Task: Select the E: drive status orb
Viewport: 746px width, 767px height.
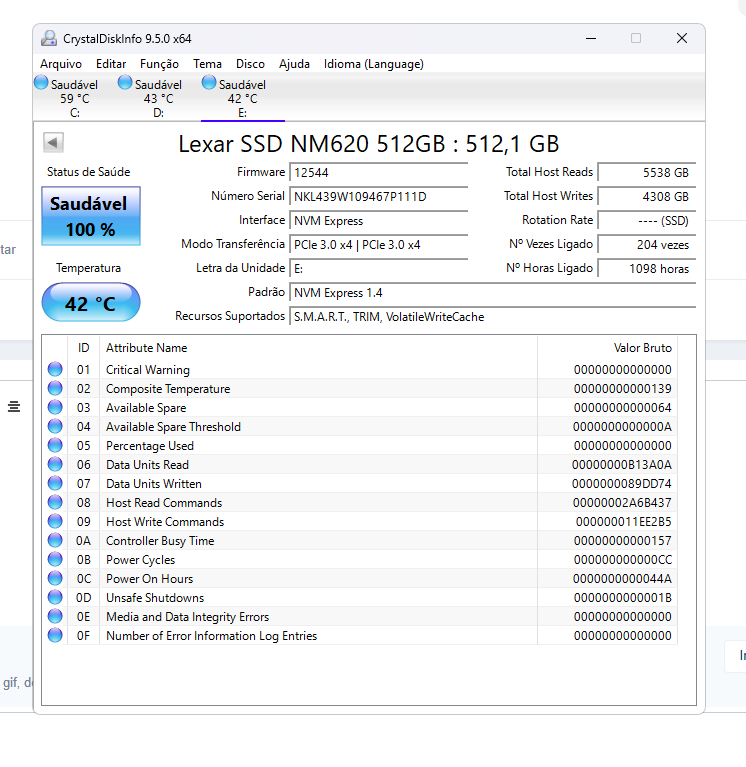Action: click(x=209, y=83)
